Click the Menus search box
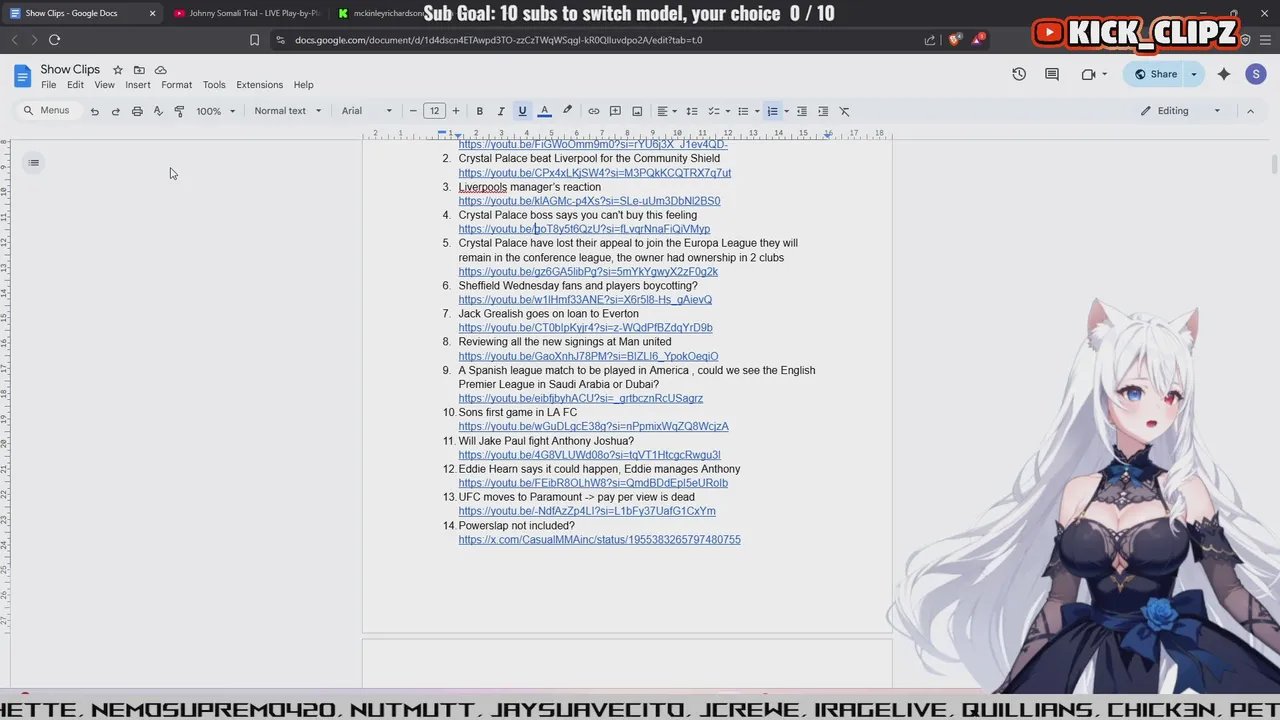Image resolution: width=1280 pixels, height=720 pixels. [47, 111]
